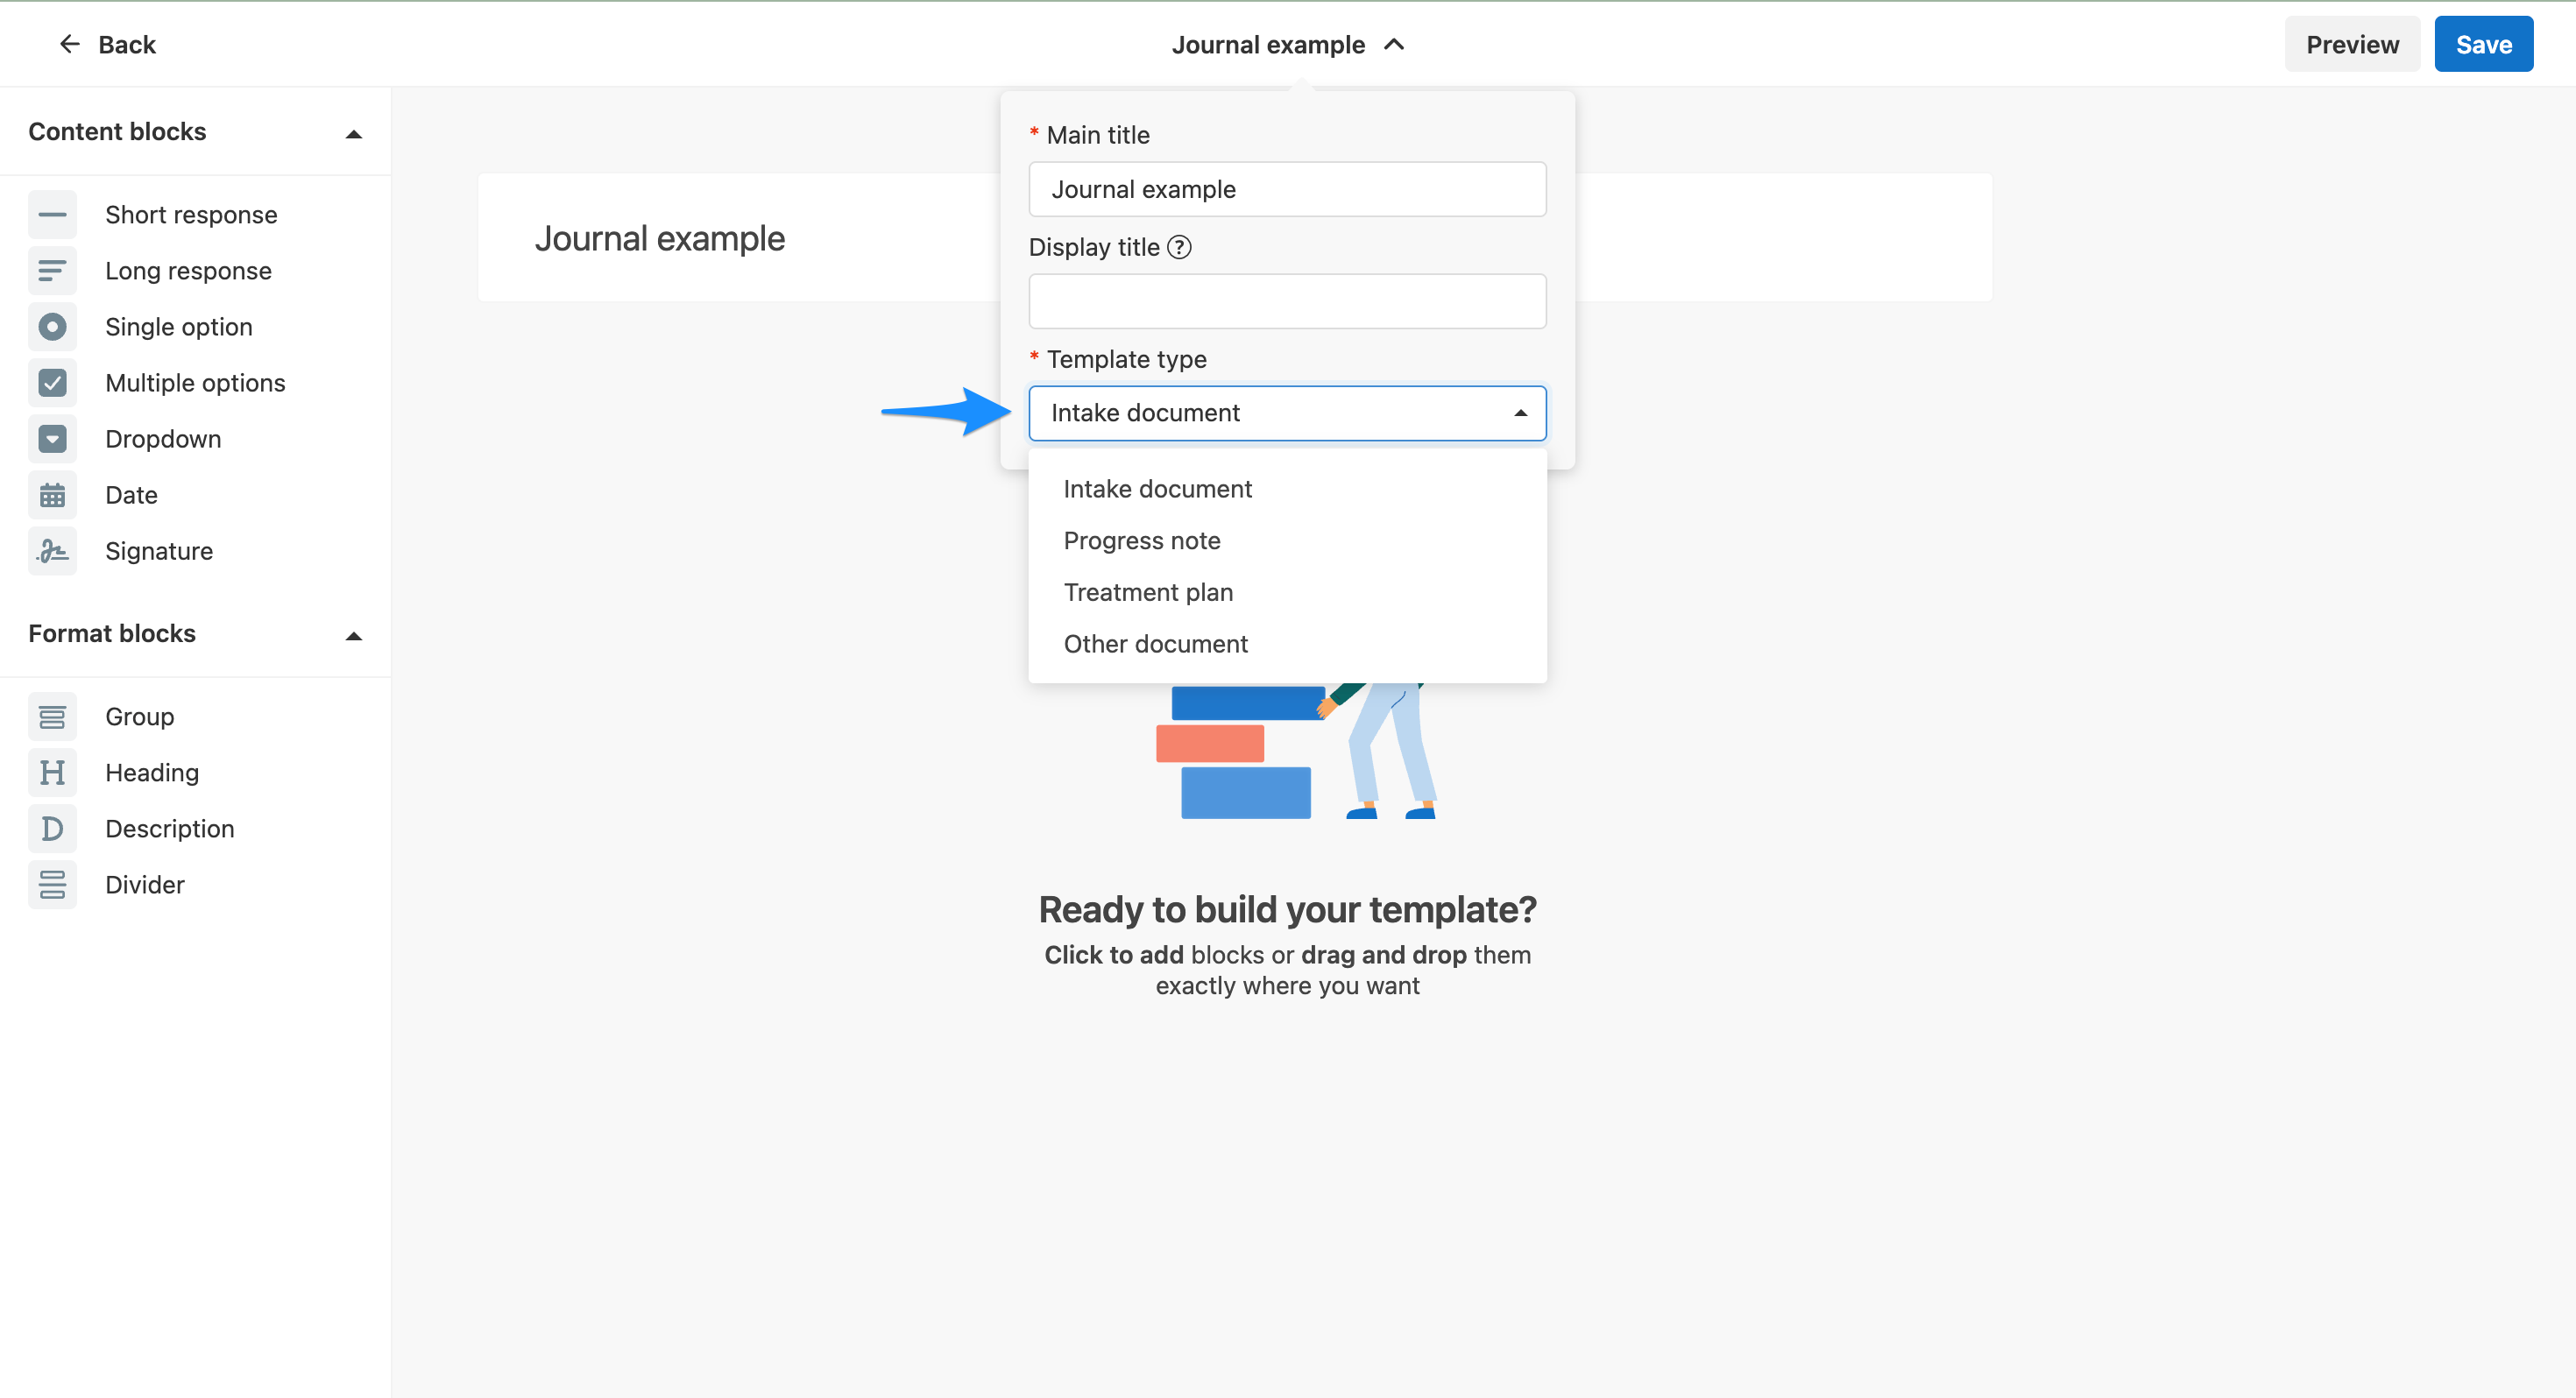Screen dimensions: 2576x1398
Task: Choose Treatment plan template type
Action: pos(1287,593)
